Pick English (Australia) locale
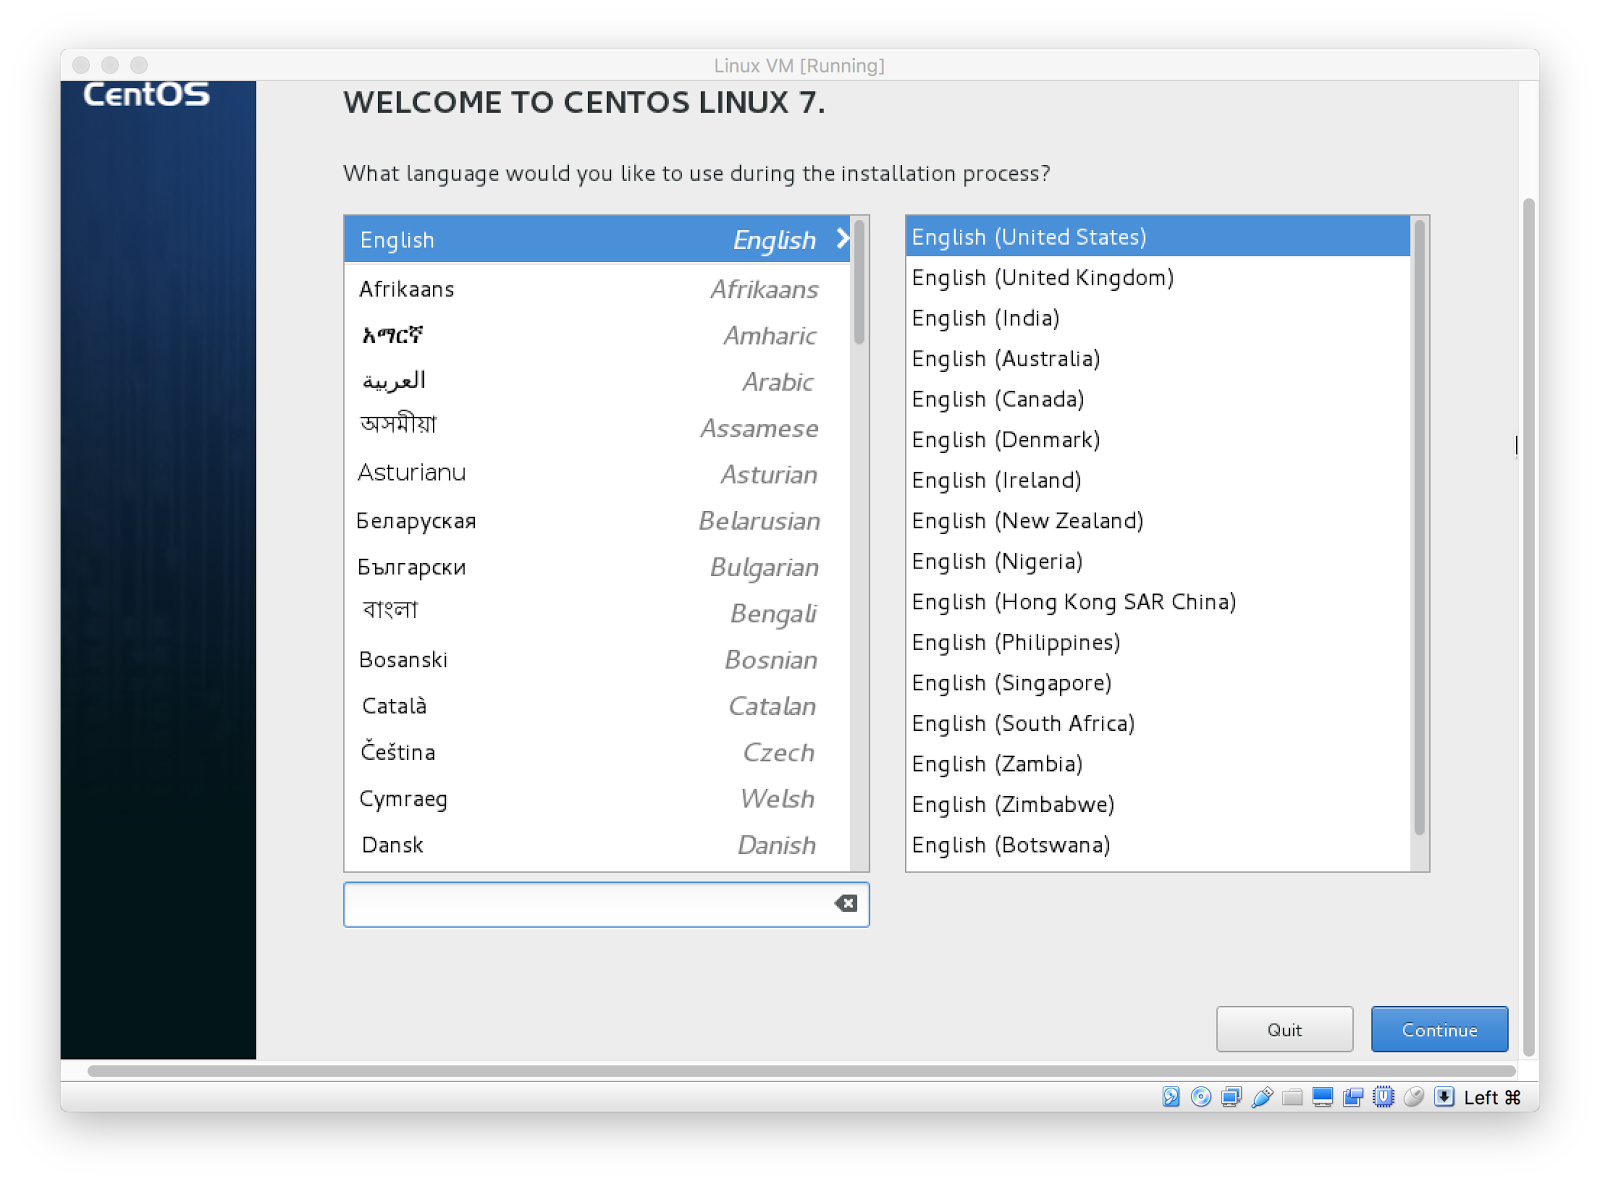The width and height of the screenshot is (1600, 1184). coord(1158,358)
